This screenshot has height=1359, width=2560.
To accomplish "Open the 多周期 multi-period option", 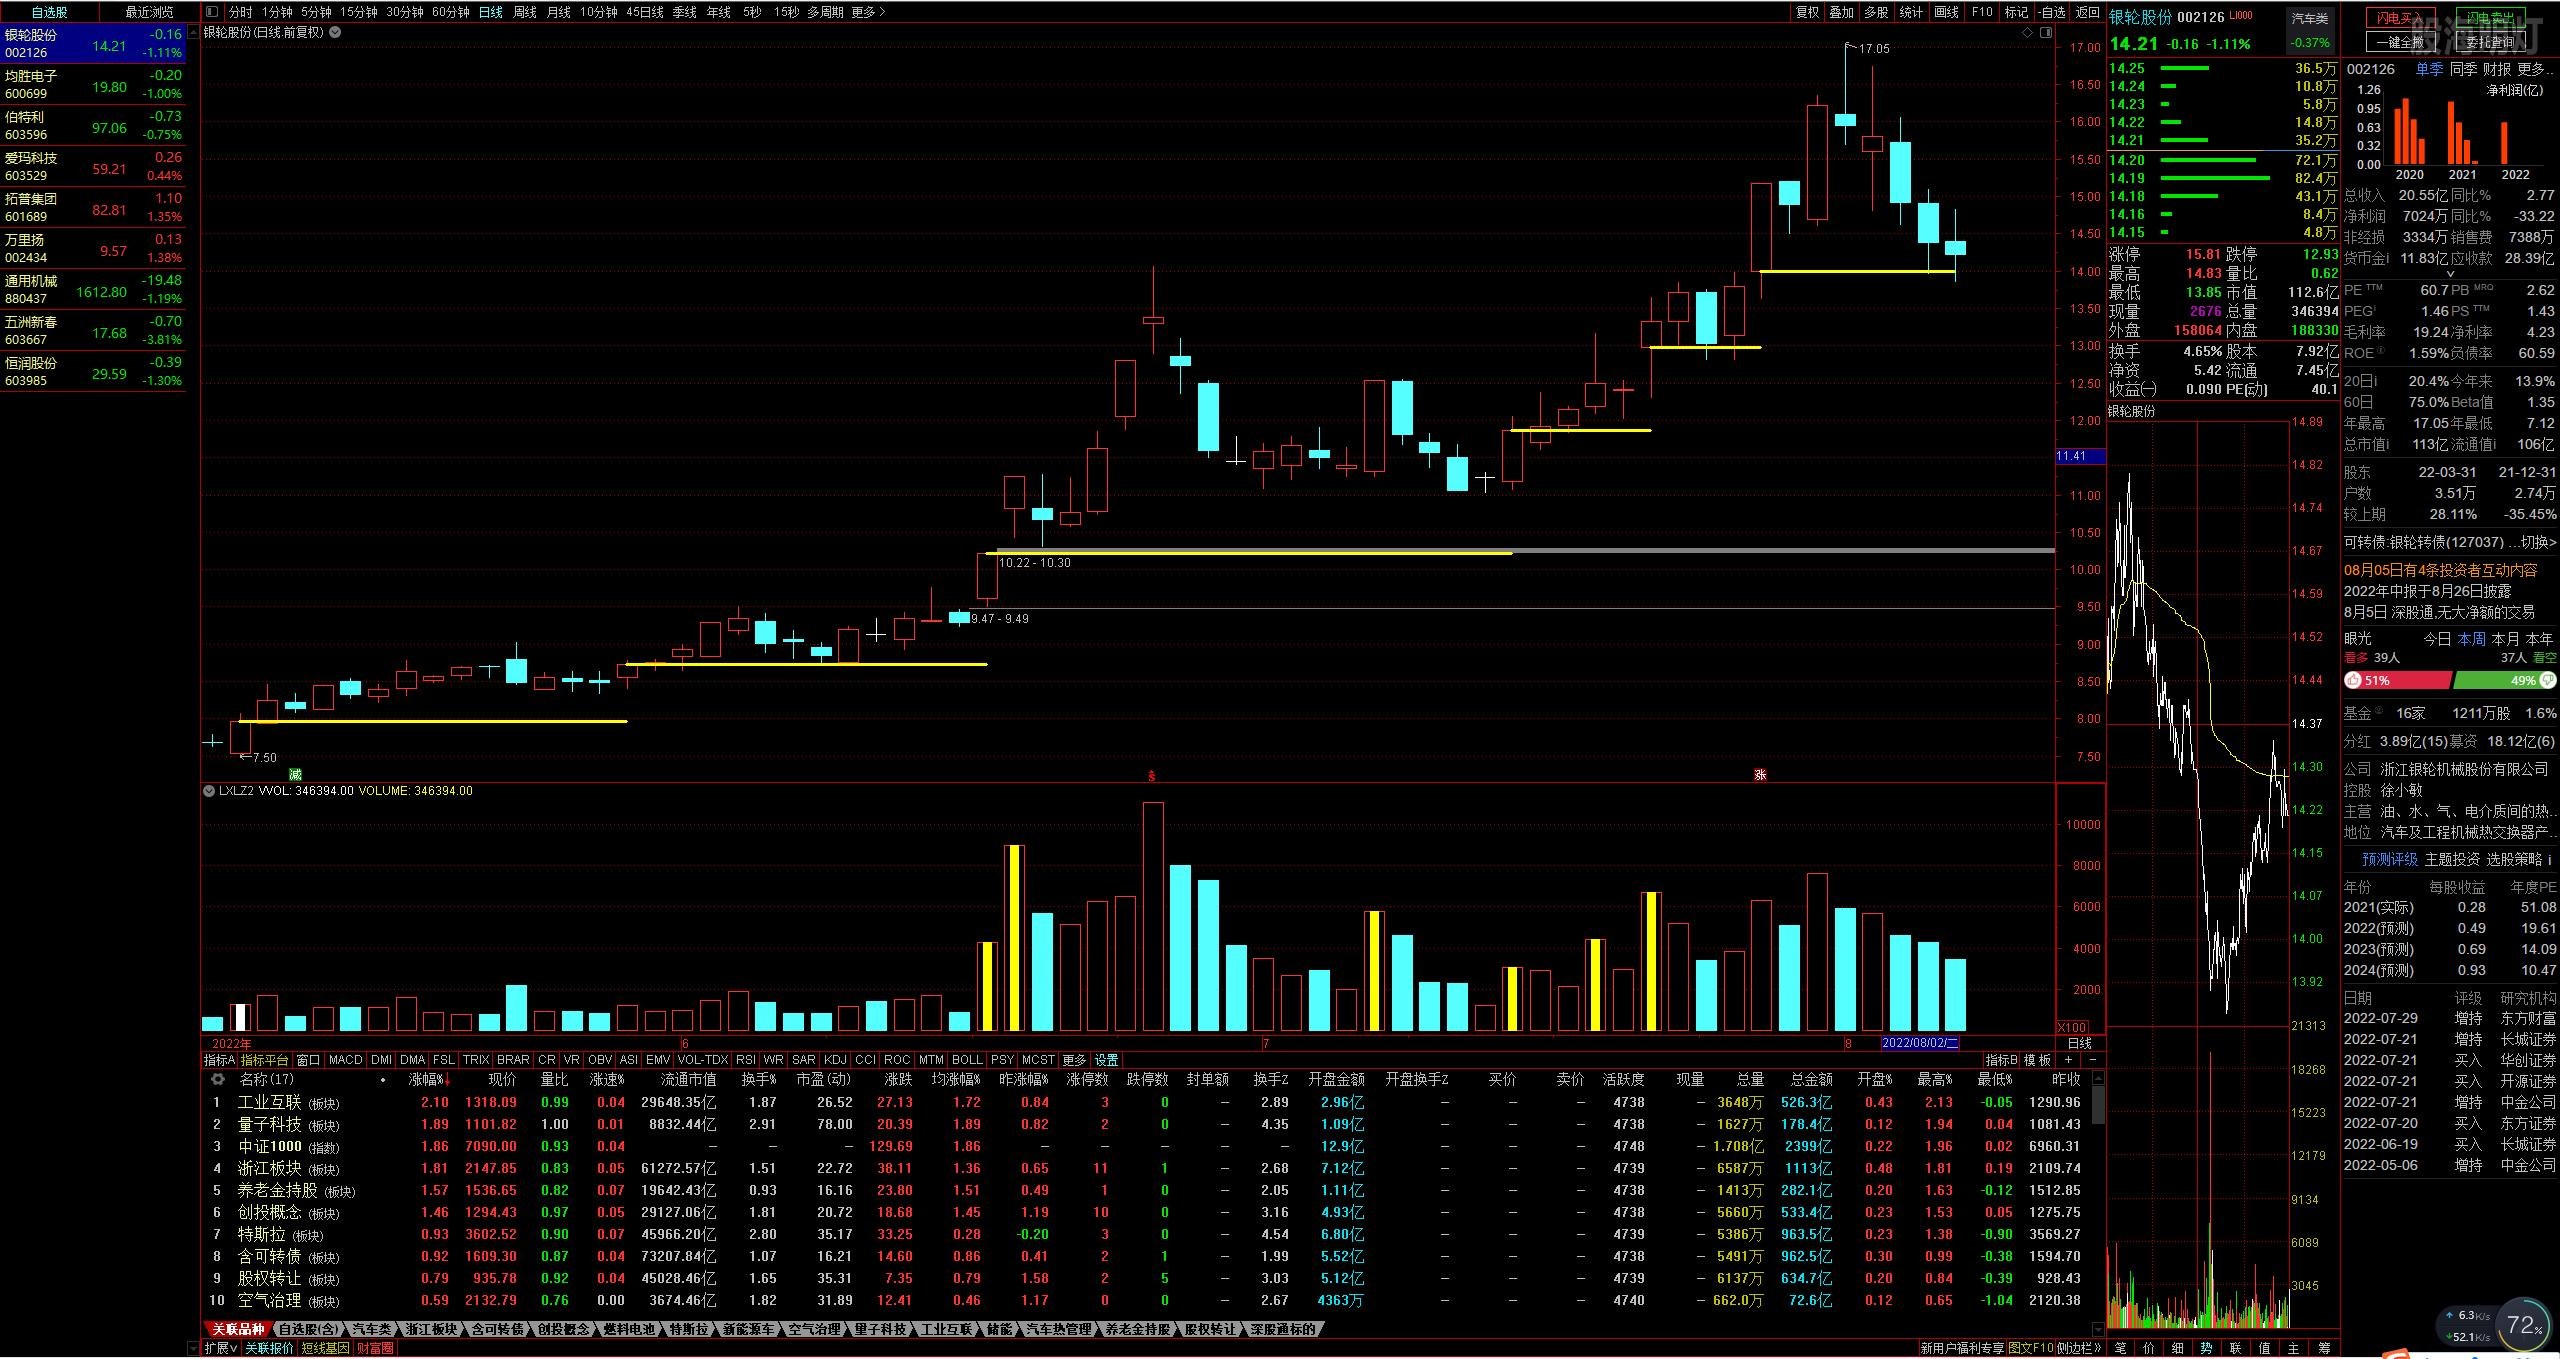I will click(825, 12).
